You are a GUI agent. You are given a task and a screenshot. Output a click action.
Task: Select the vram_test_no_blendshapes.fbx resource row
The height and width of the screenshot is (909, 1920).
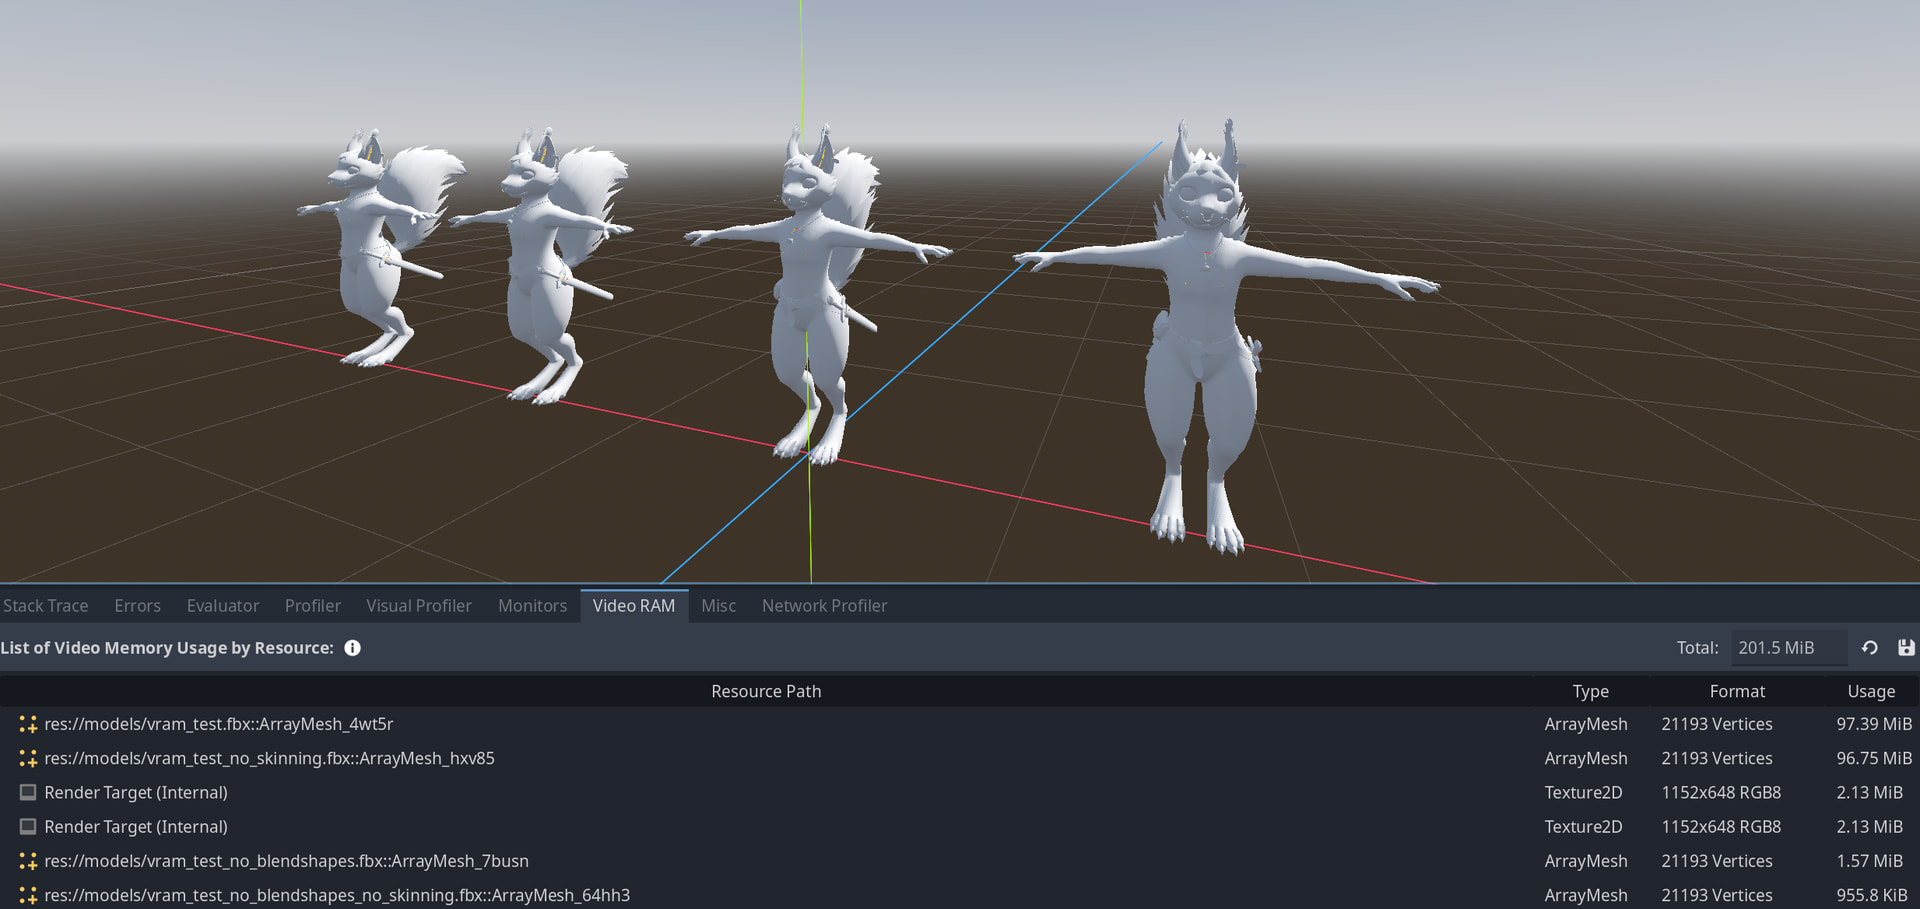click(x=286, y=861)
